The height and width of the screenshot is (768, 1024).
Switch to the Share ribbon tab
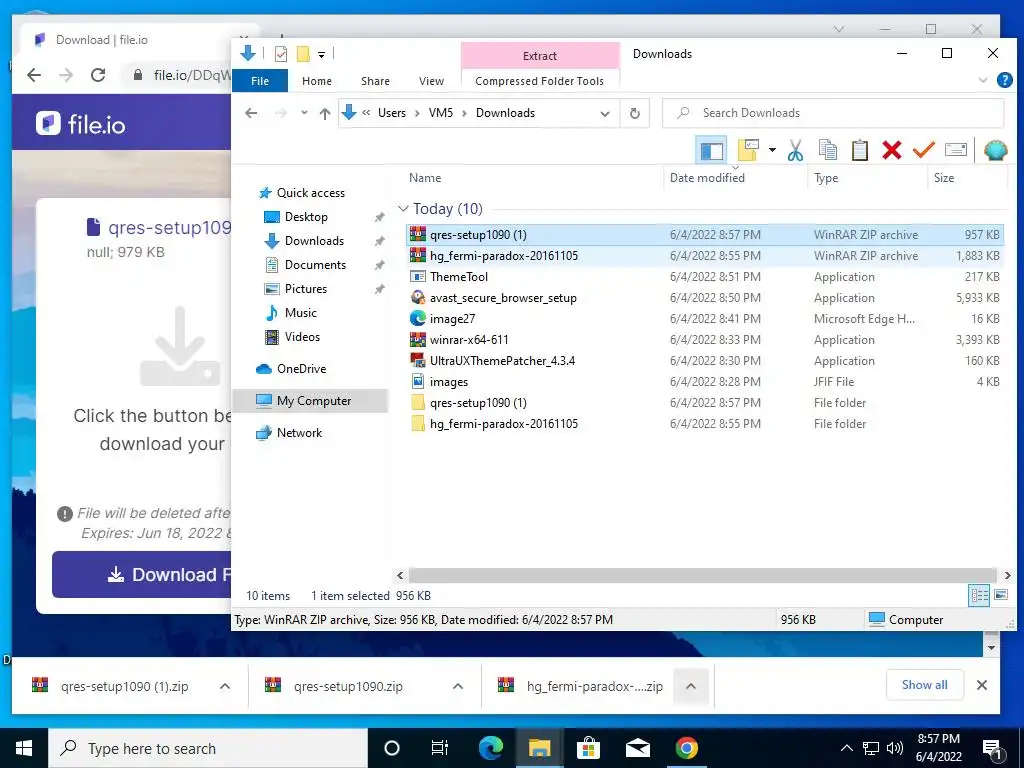[376, 81]
